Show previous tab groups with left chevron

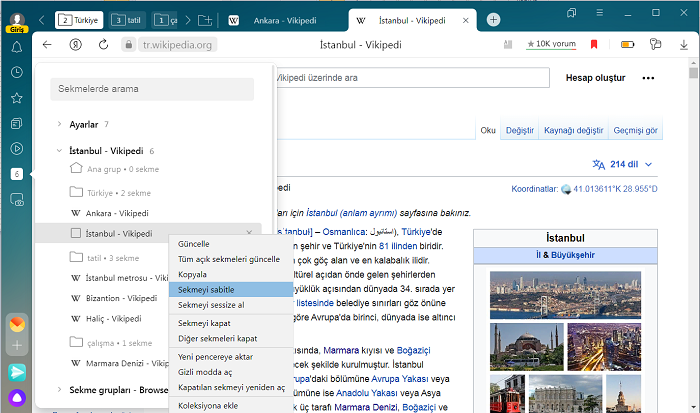click(42, 20)
